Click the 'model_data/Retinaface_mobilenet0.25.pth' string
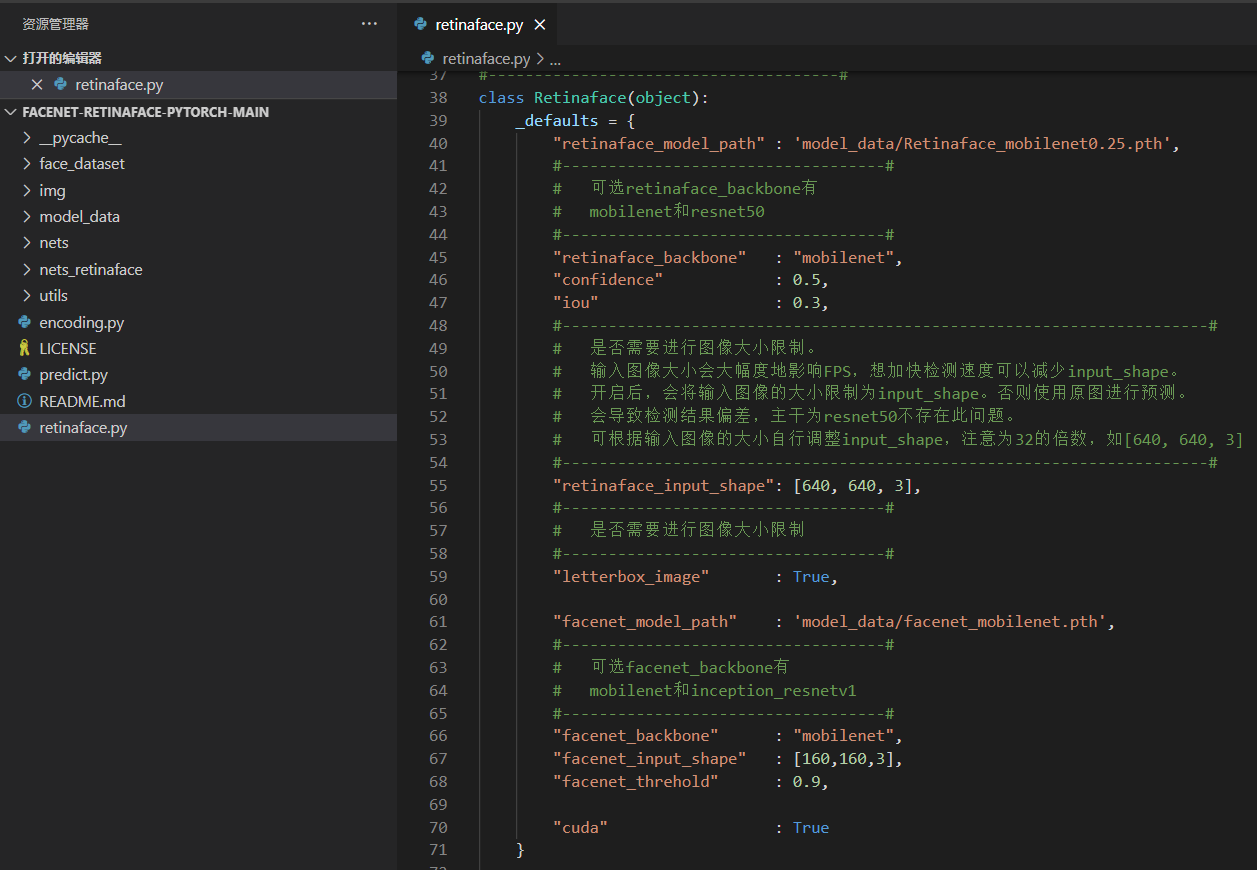 point(983,143)
